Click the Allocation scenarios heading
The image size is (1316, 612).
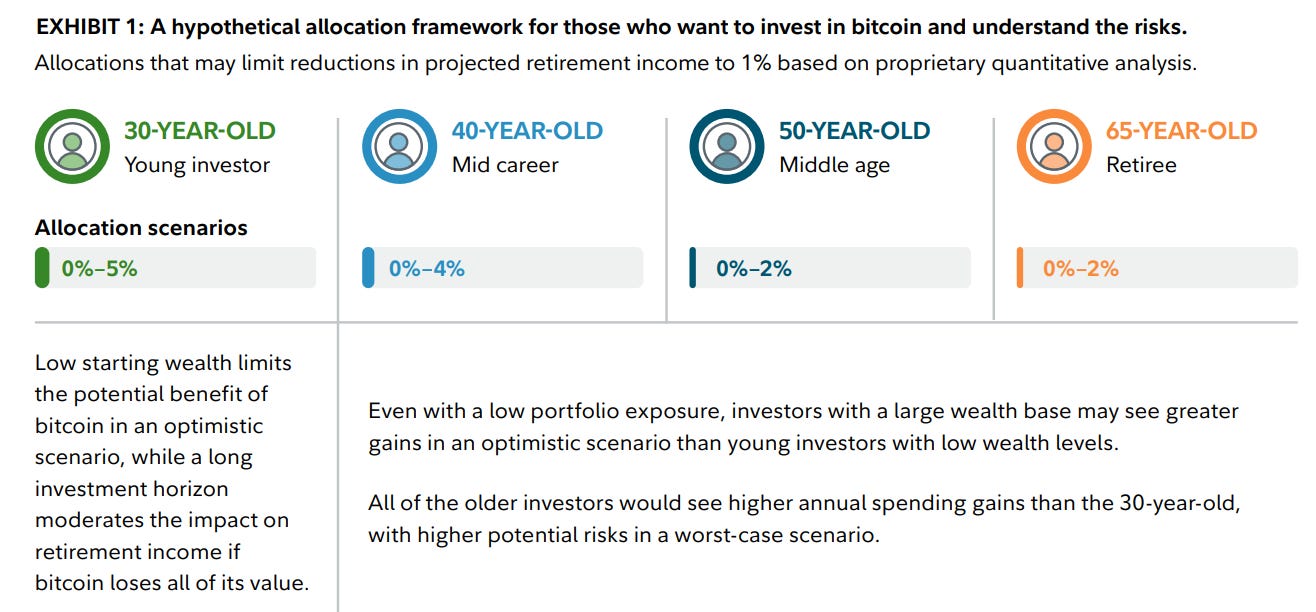point(141,228)
